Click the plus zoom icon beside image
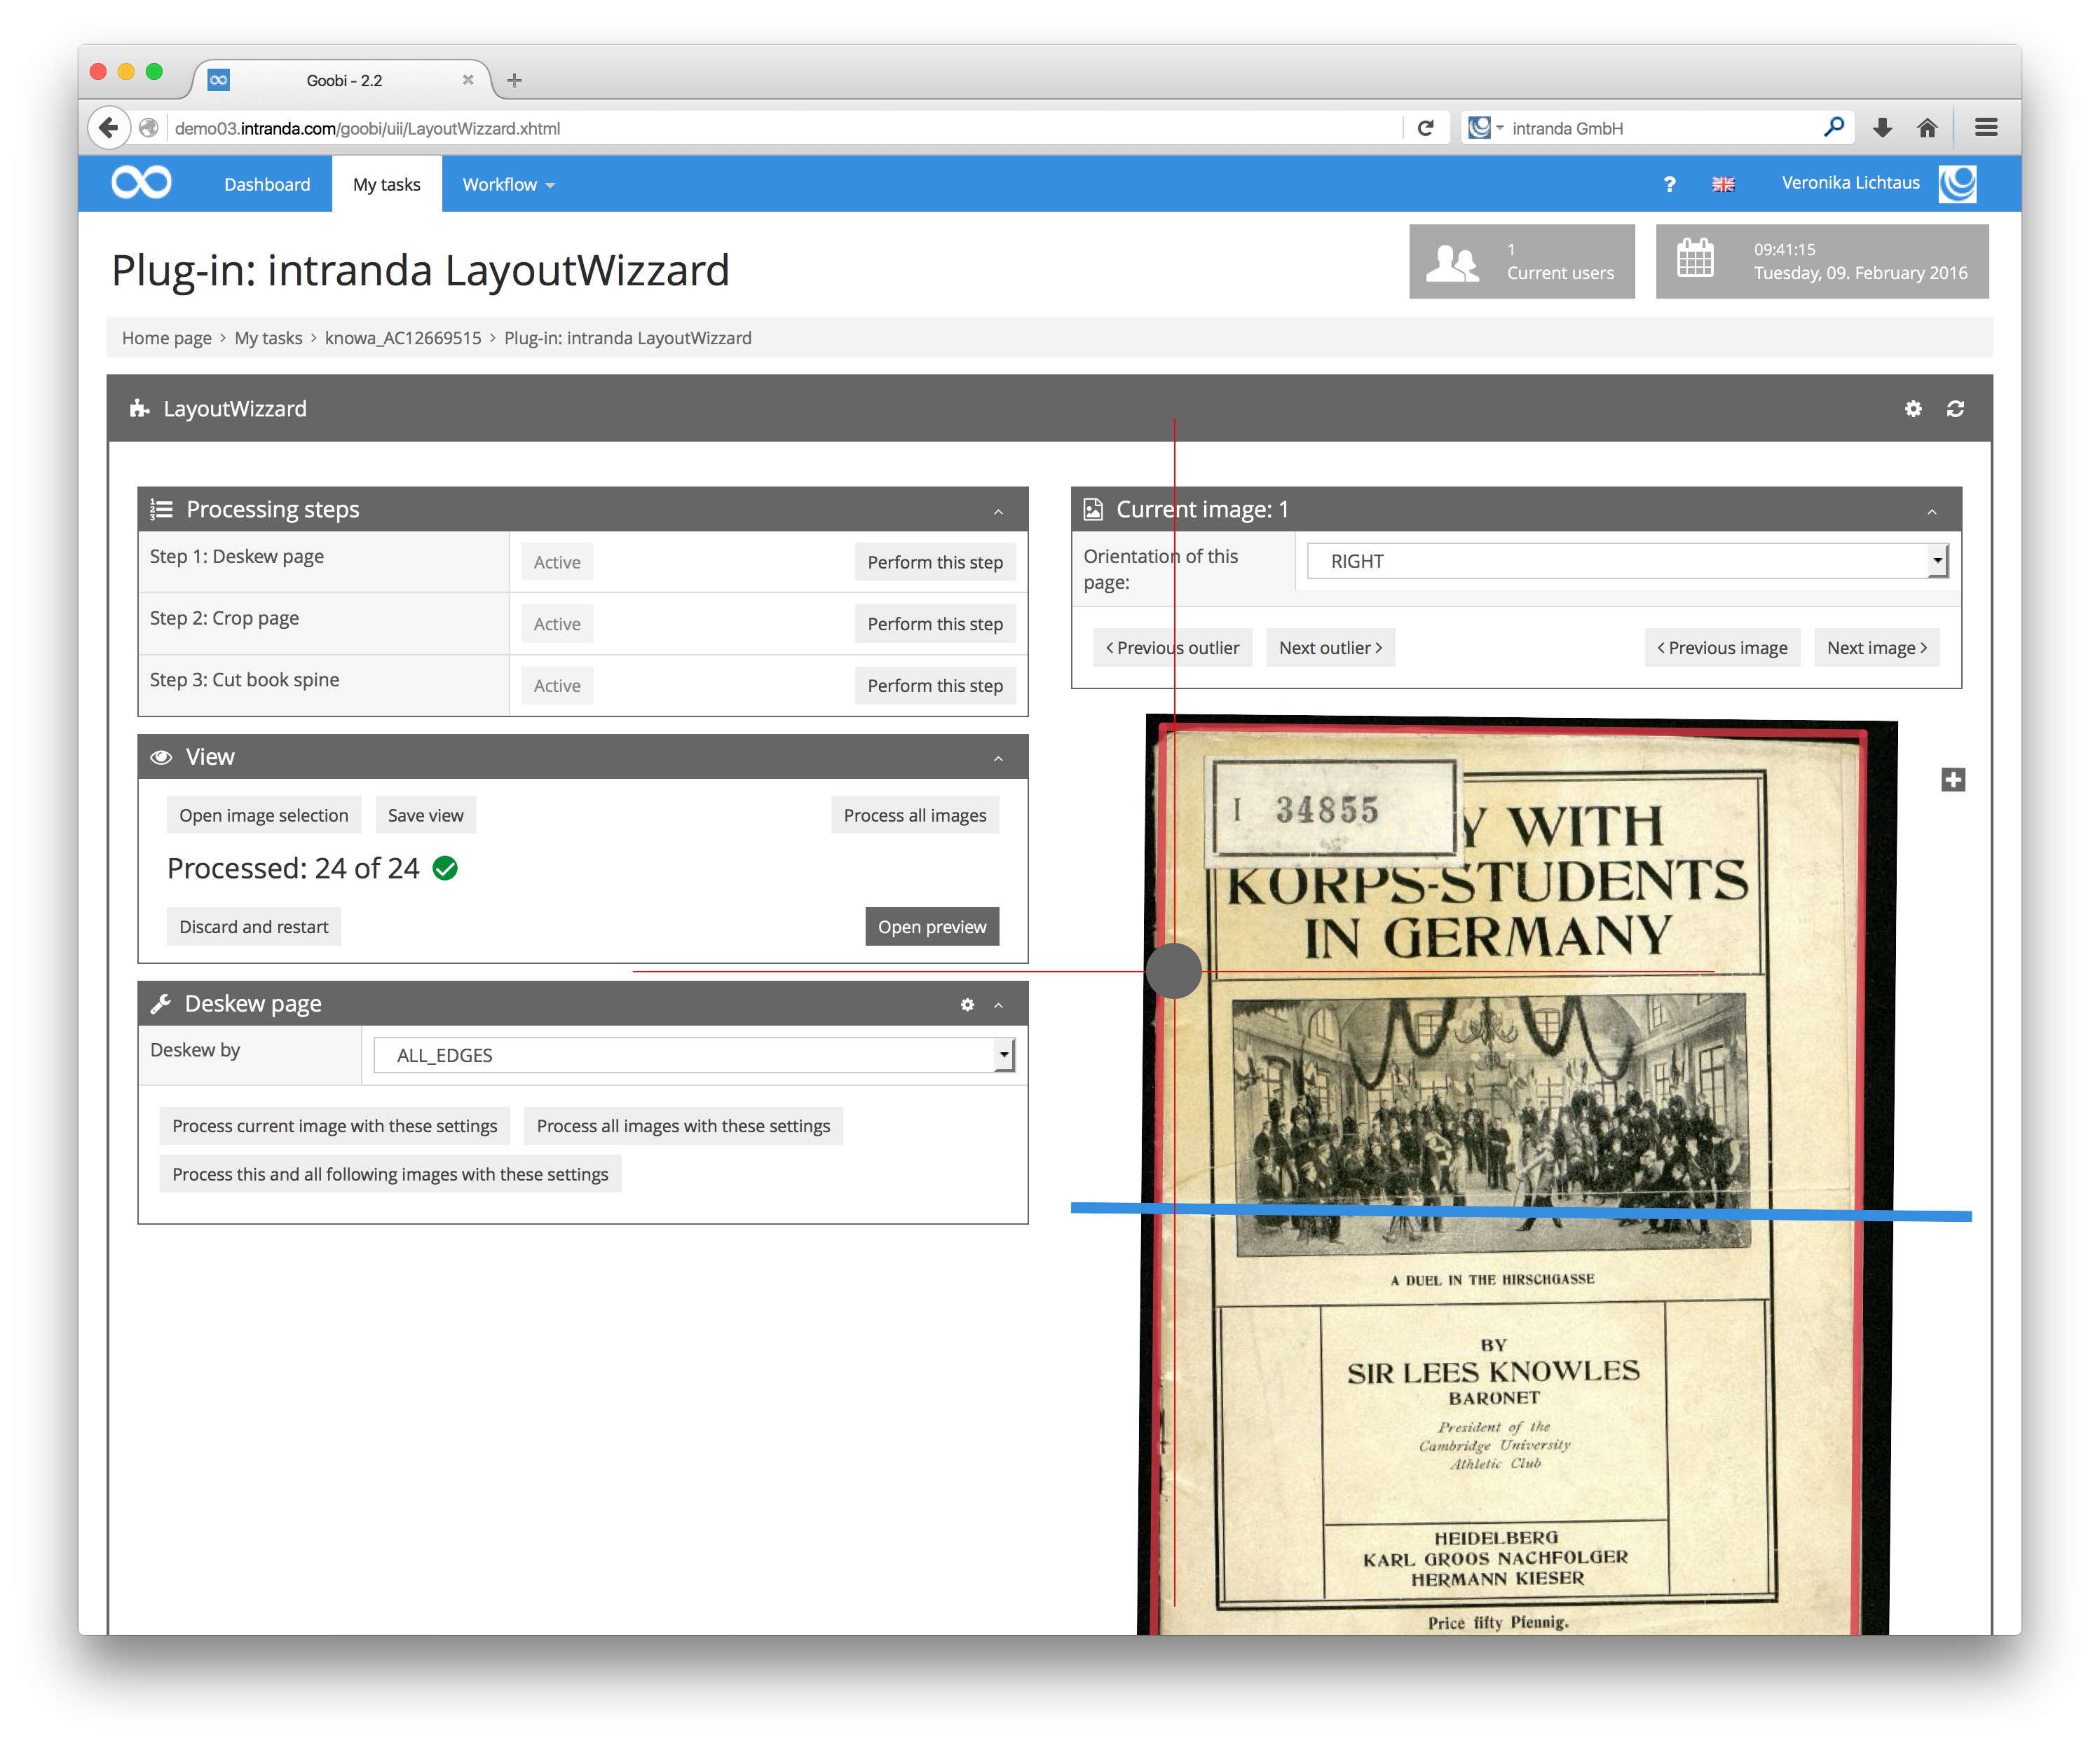The height and width of the screenshot is (1747, 2100). coord(1953,780)
